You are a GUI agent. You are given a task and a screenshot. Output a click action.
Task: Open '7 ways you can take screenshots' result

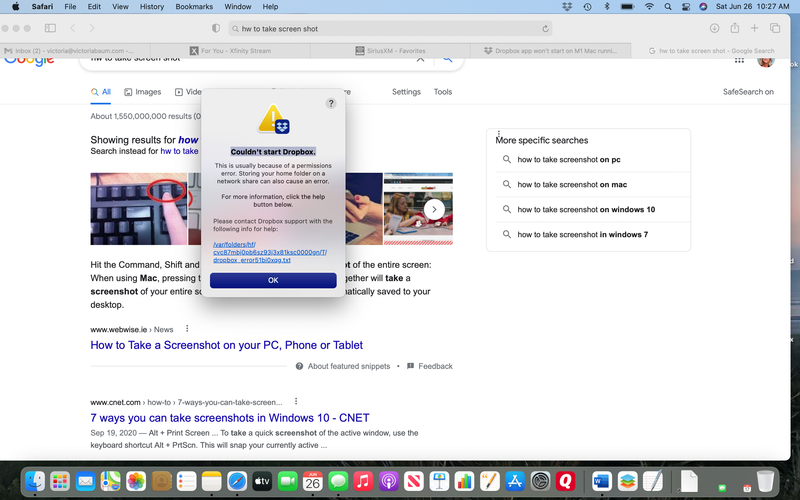point(231,417)
